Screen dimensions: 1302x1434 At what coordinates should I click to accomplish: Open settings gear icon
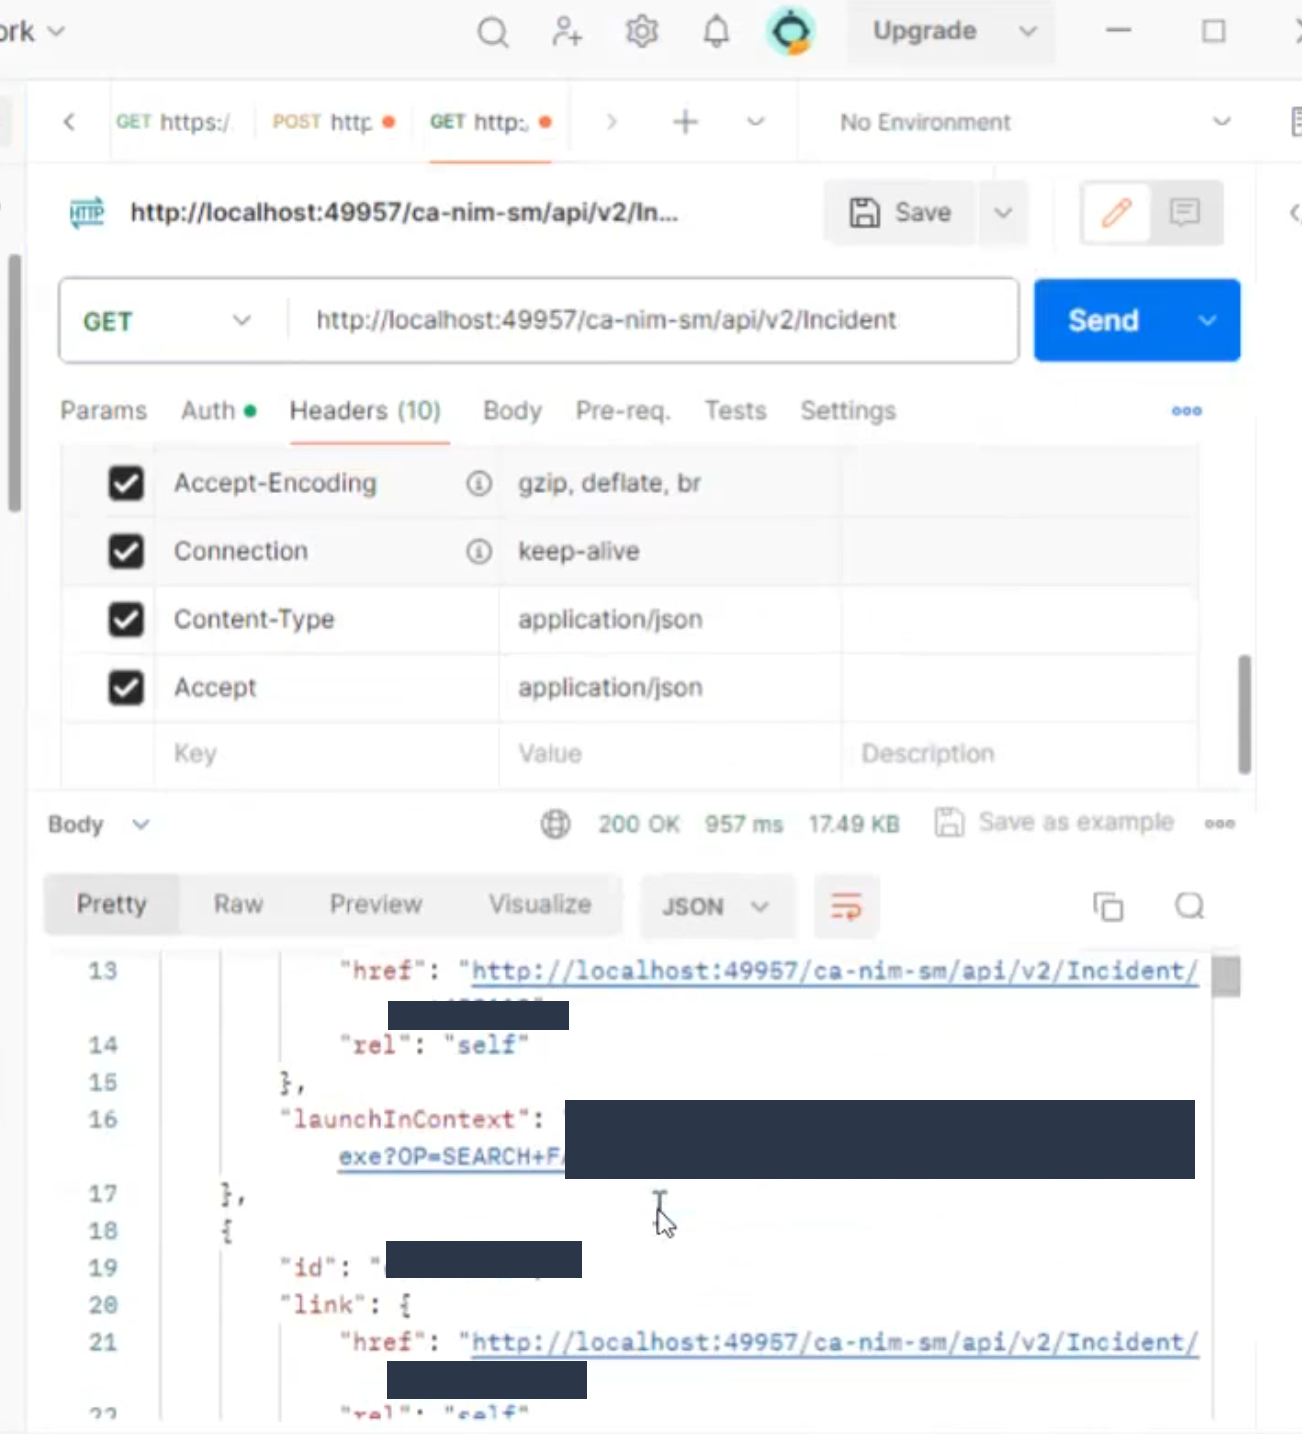click(642, 32)
